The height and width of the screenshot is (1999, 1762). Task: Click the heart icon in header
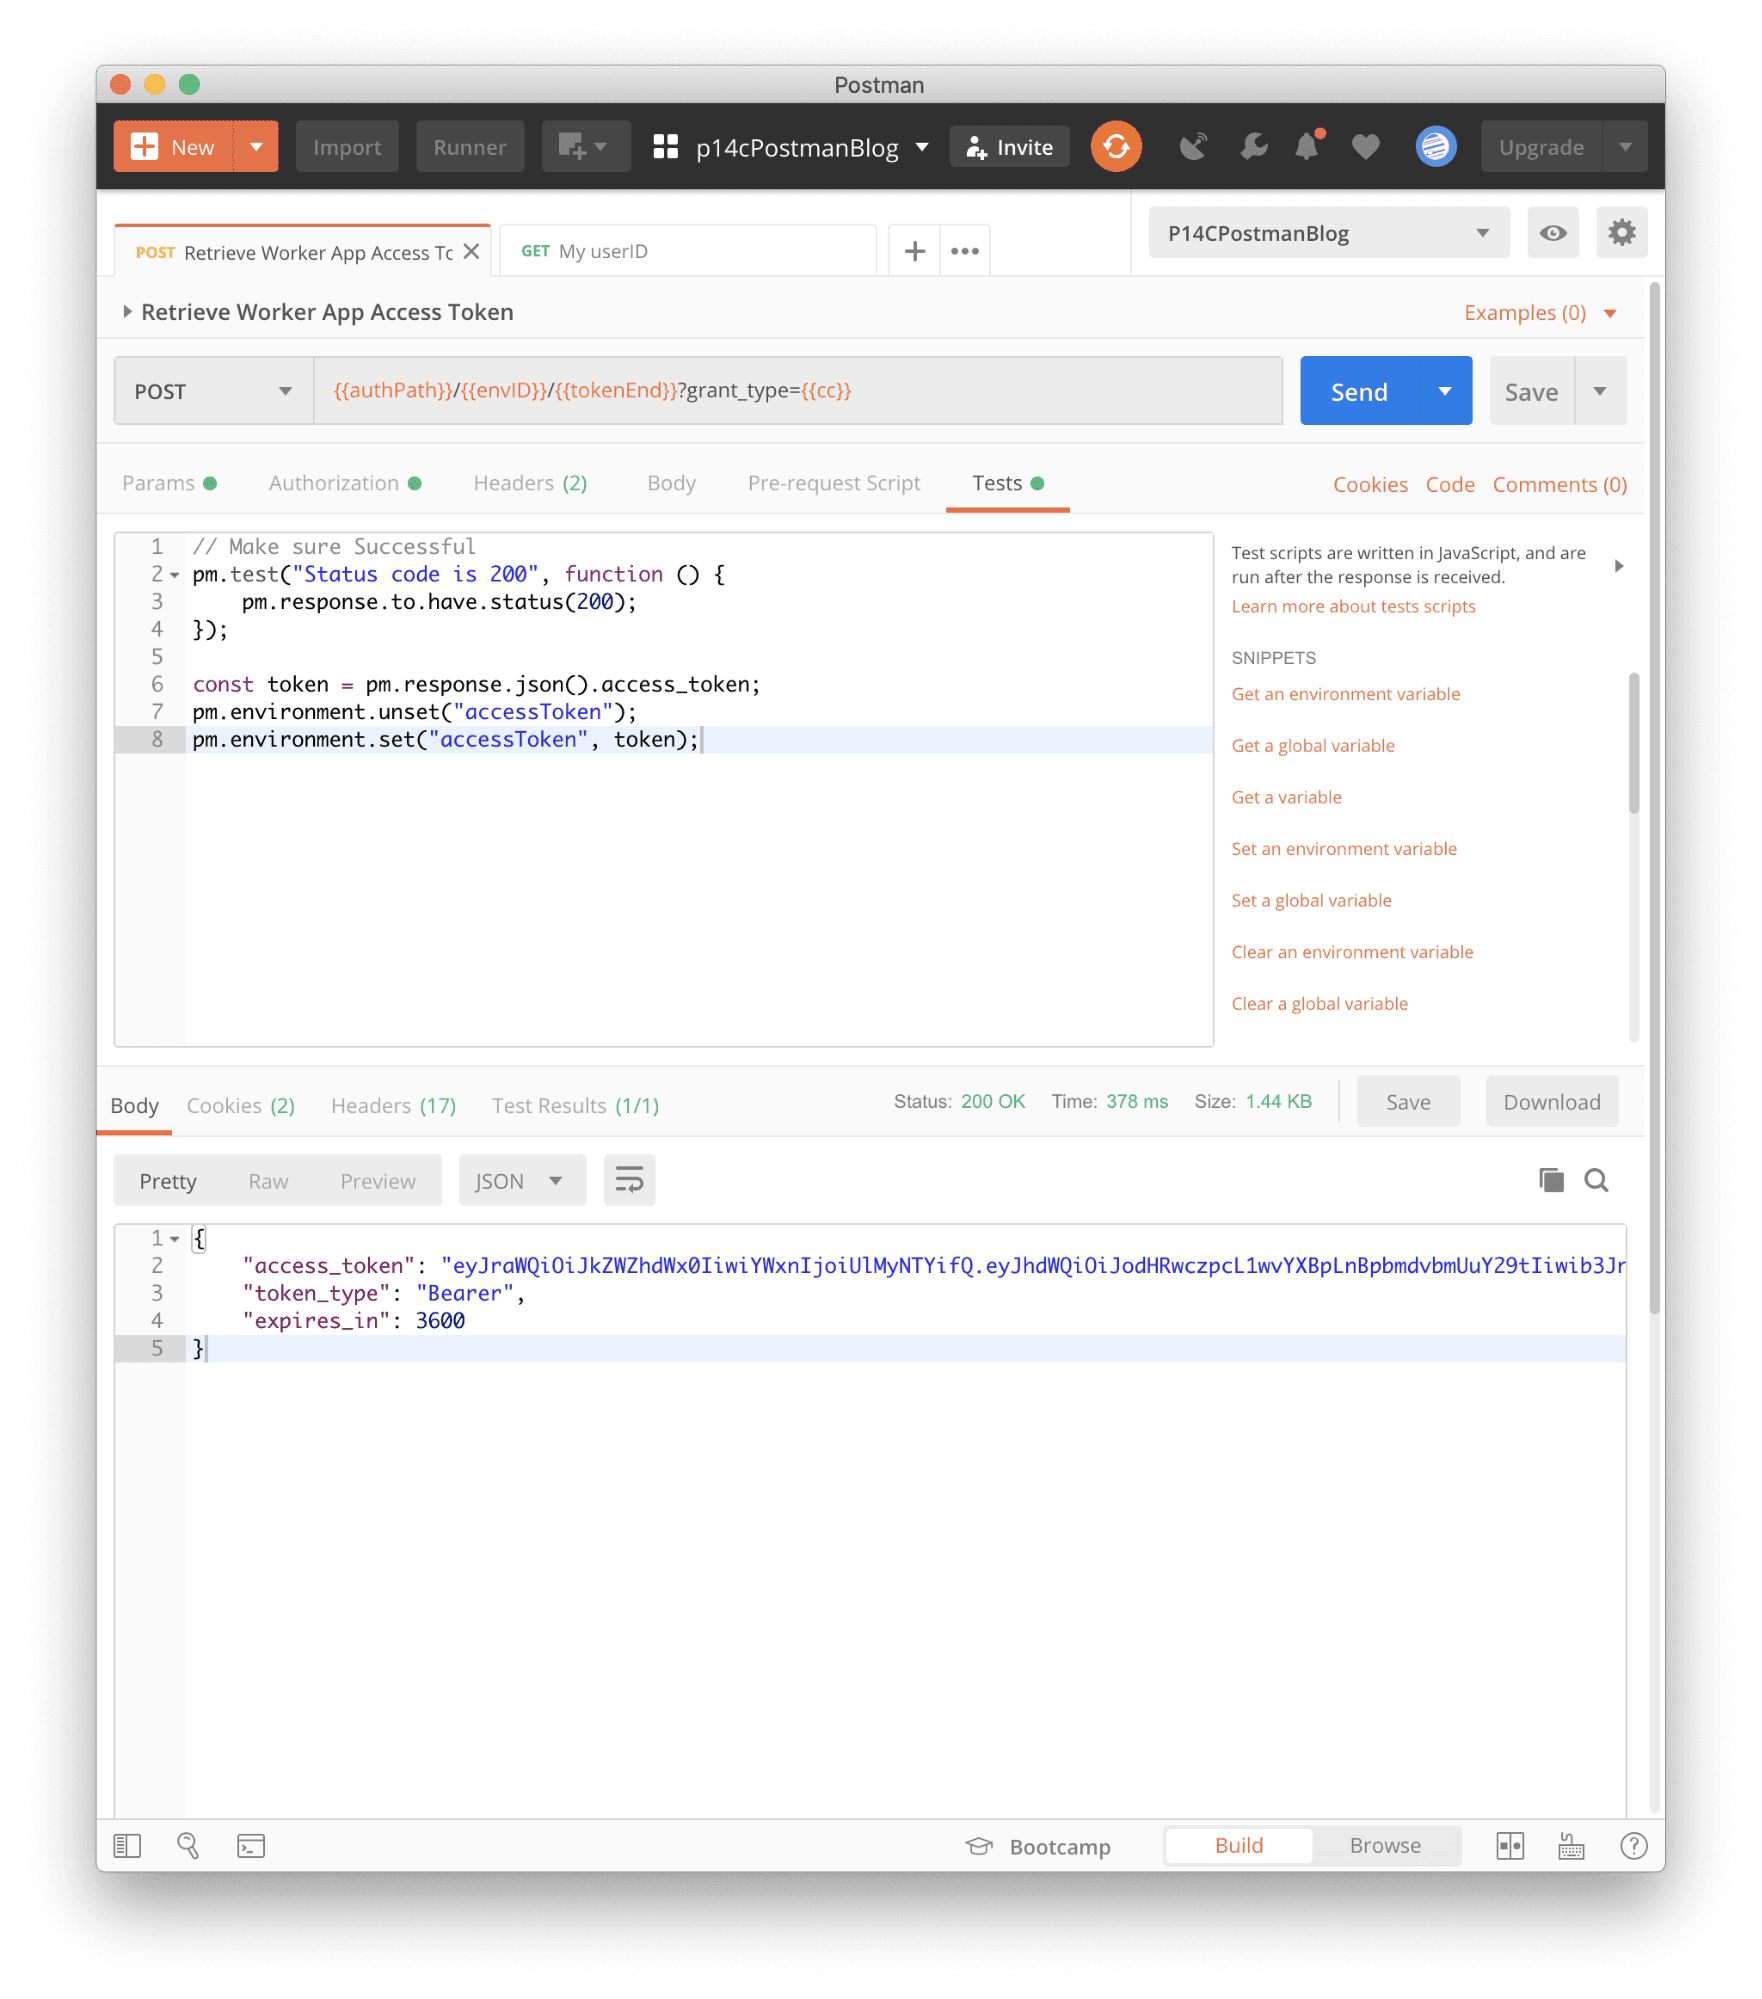(x=1365, y=147)
